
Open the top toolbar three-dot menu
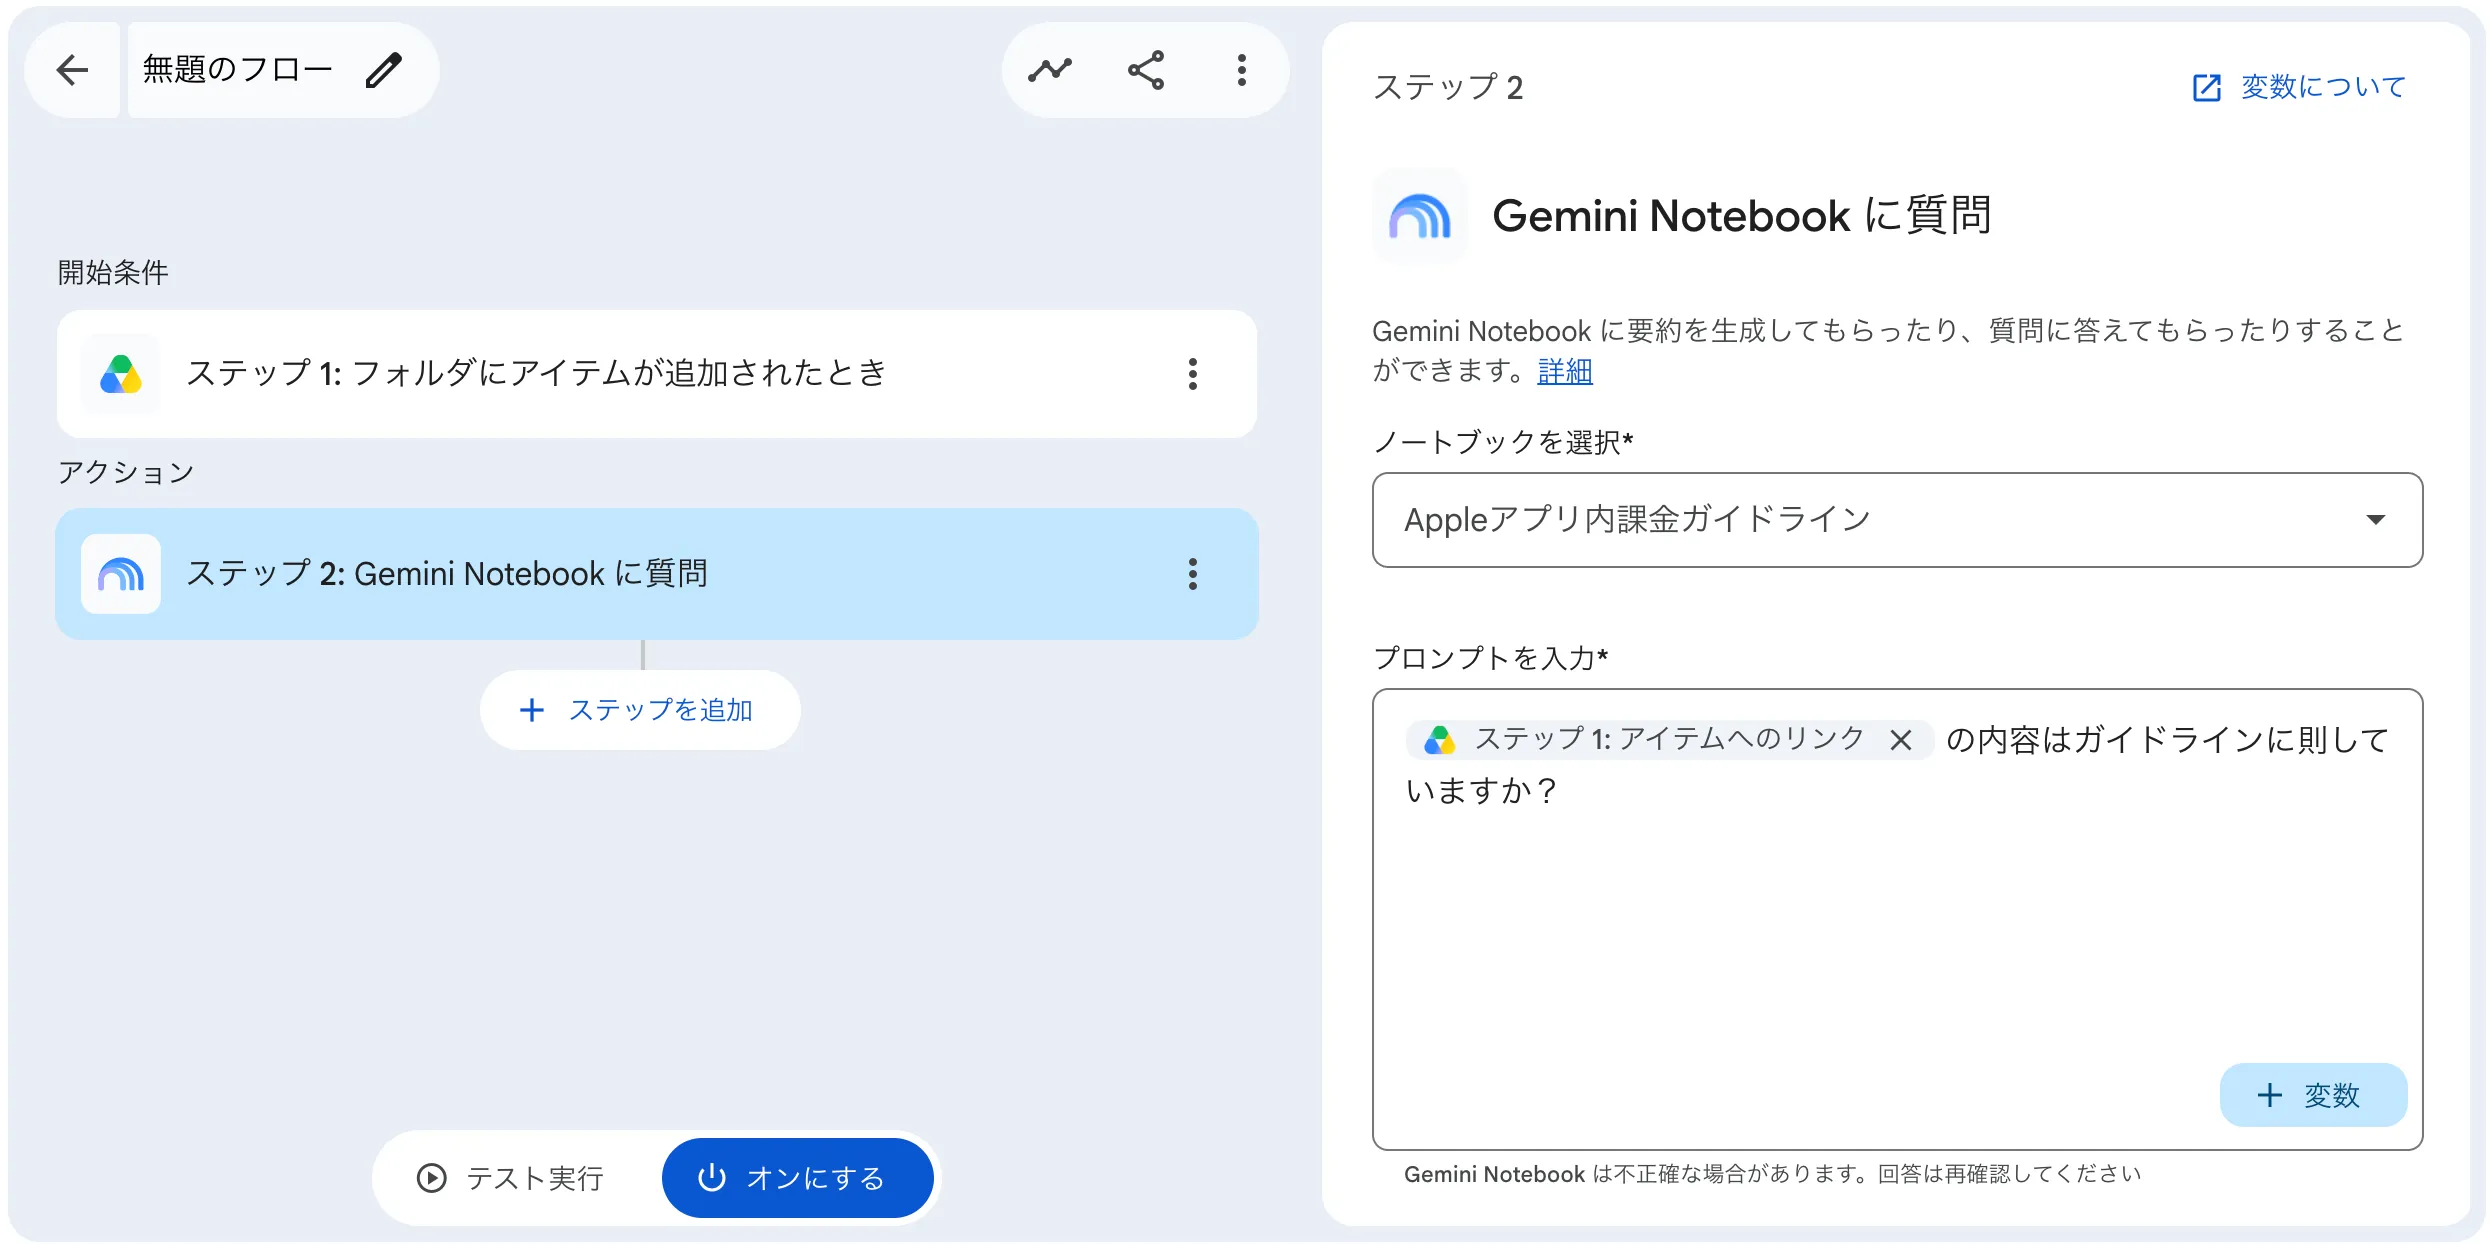pos(1242,70)
